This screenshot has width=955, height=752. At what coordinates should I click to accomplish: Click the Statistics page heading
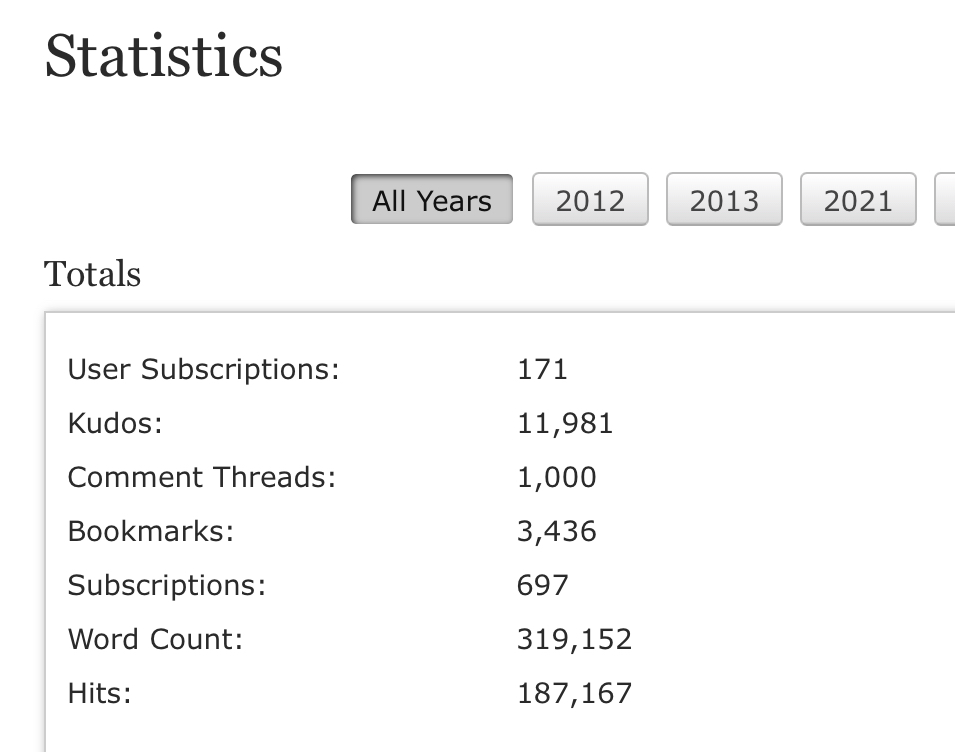164,56
